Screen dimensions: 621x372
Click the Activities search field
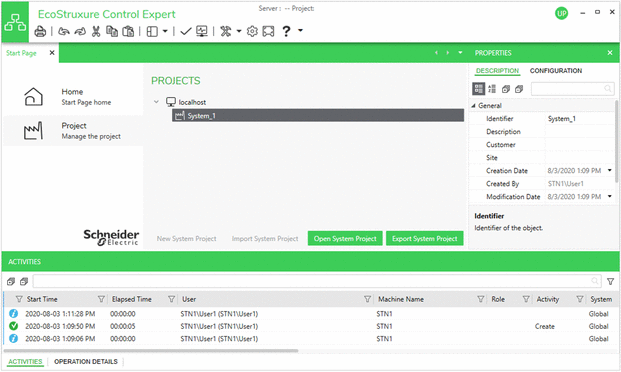pos(317,281)
